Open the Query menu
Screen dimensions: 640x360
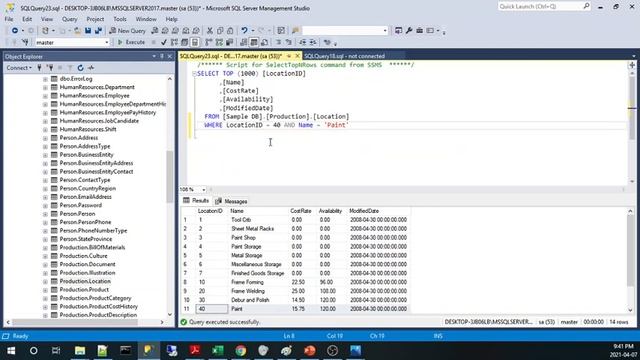69,19
